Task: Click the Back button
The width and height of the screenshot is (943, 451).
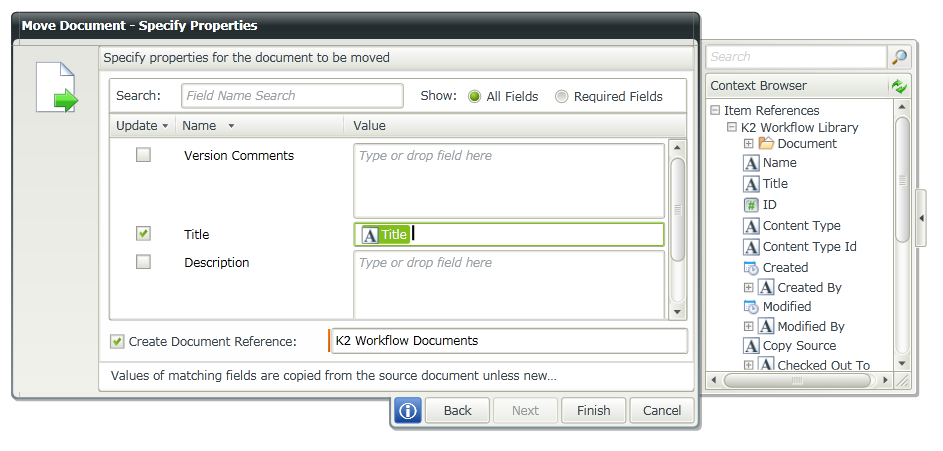Action: tap(457, 410)
